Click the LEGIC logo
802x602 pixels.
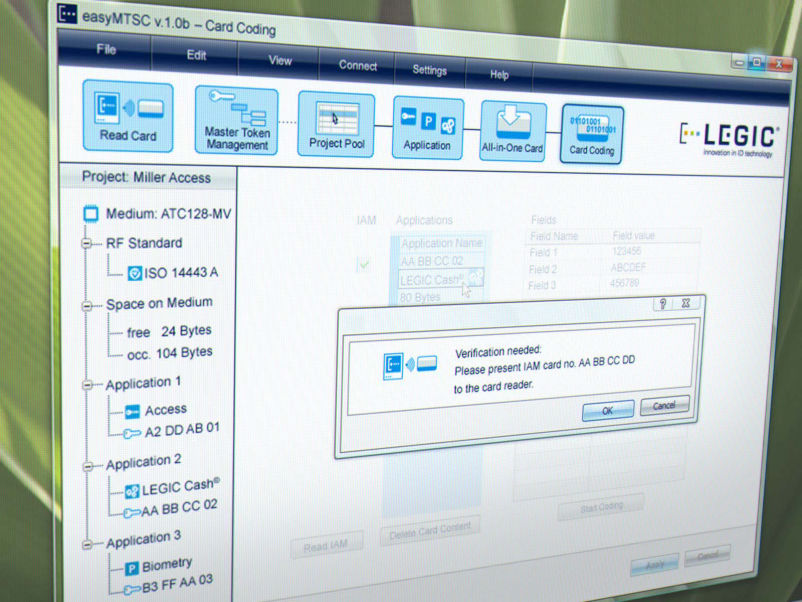coord(729,139)
